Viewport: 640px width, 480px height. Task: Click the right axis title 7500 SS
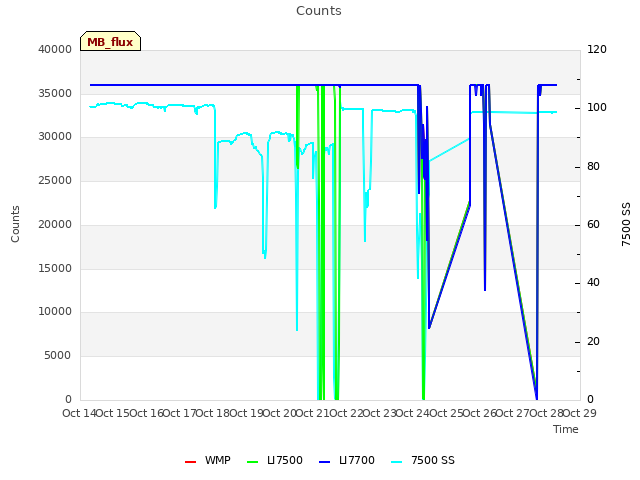tap(626, 224)
